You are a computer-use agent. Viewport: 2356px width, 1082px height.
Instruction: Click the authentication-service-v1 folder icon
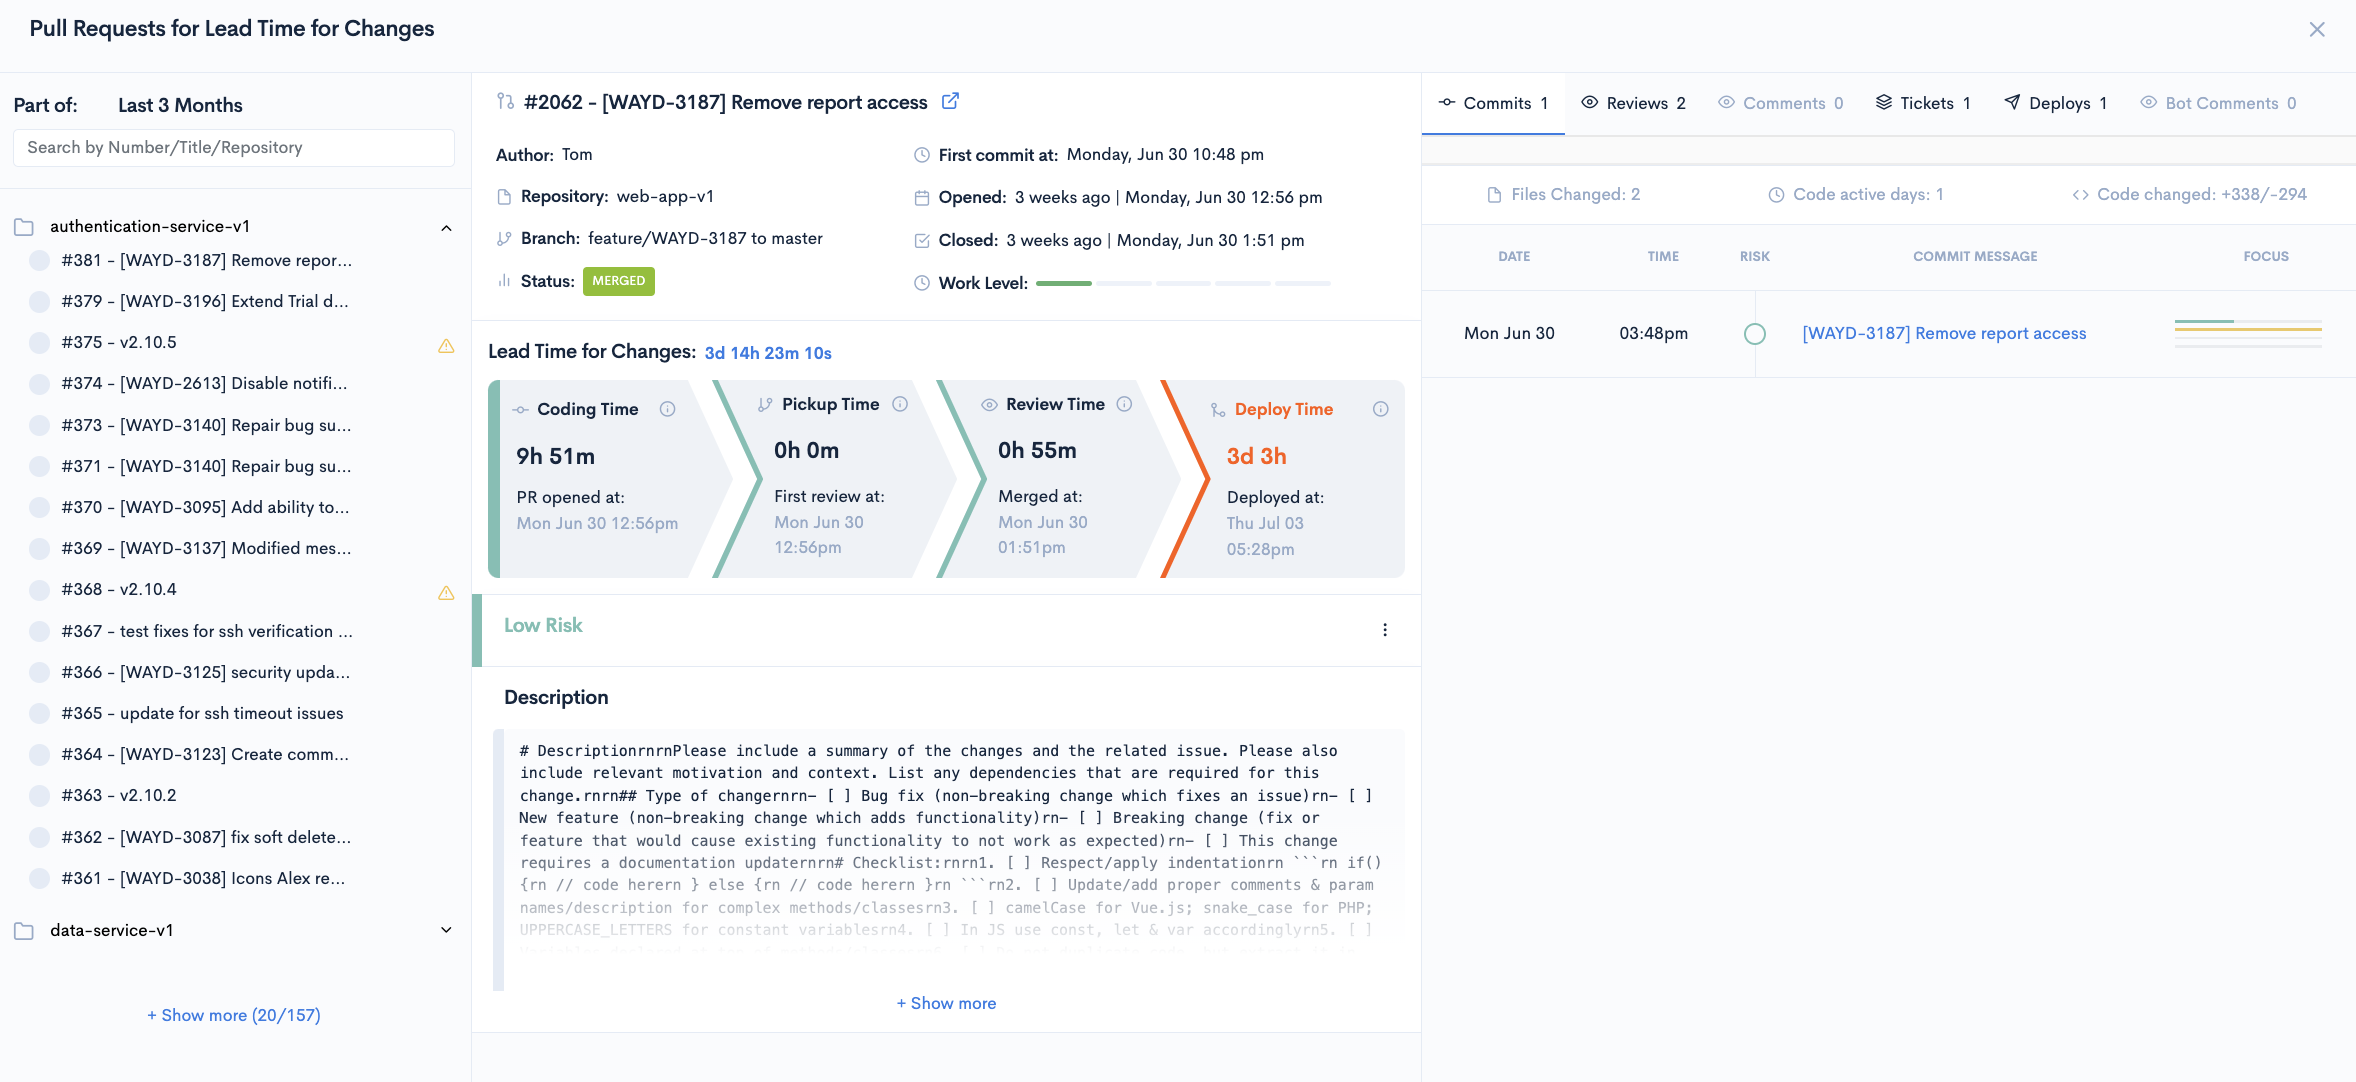click(24, 227)
